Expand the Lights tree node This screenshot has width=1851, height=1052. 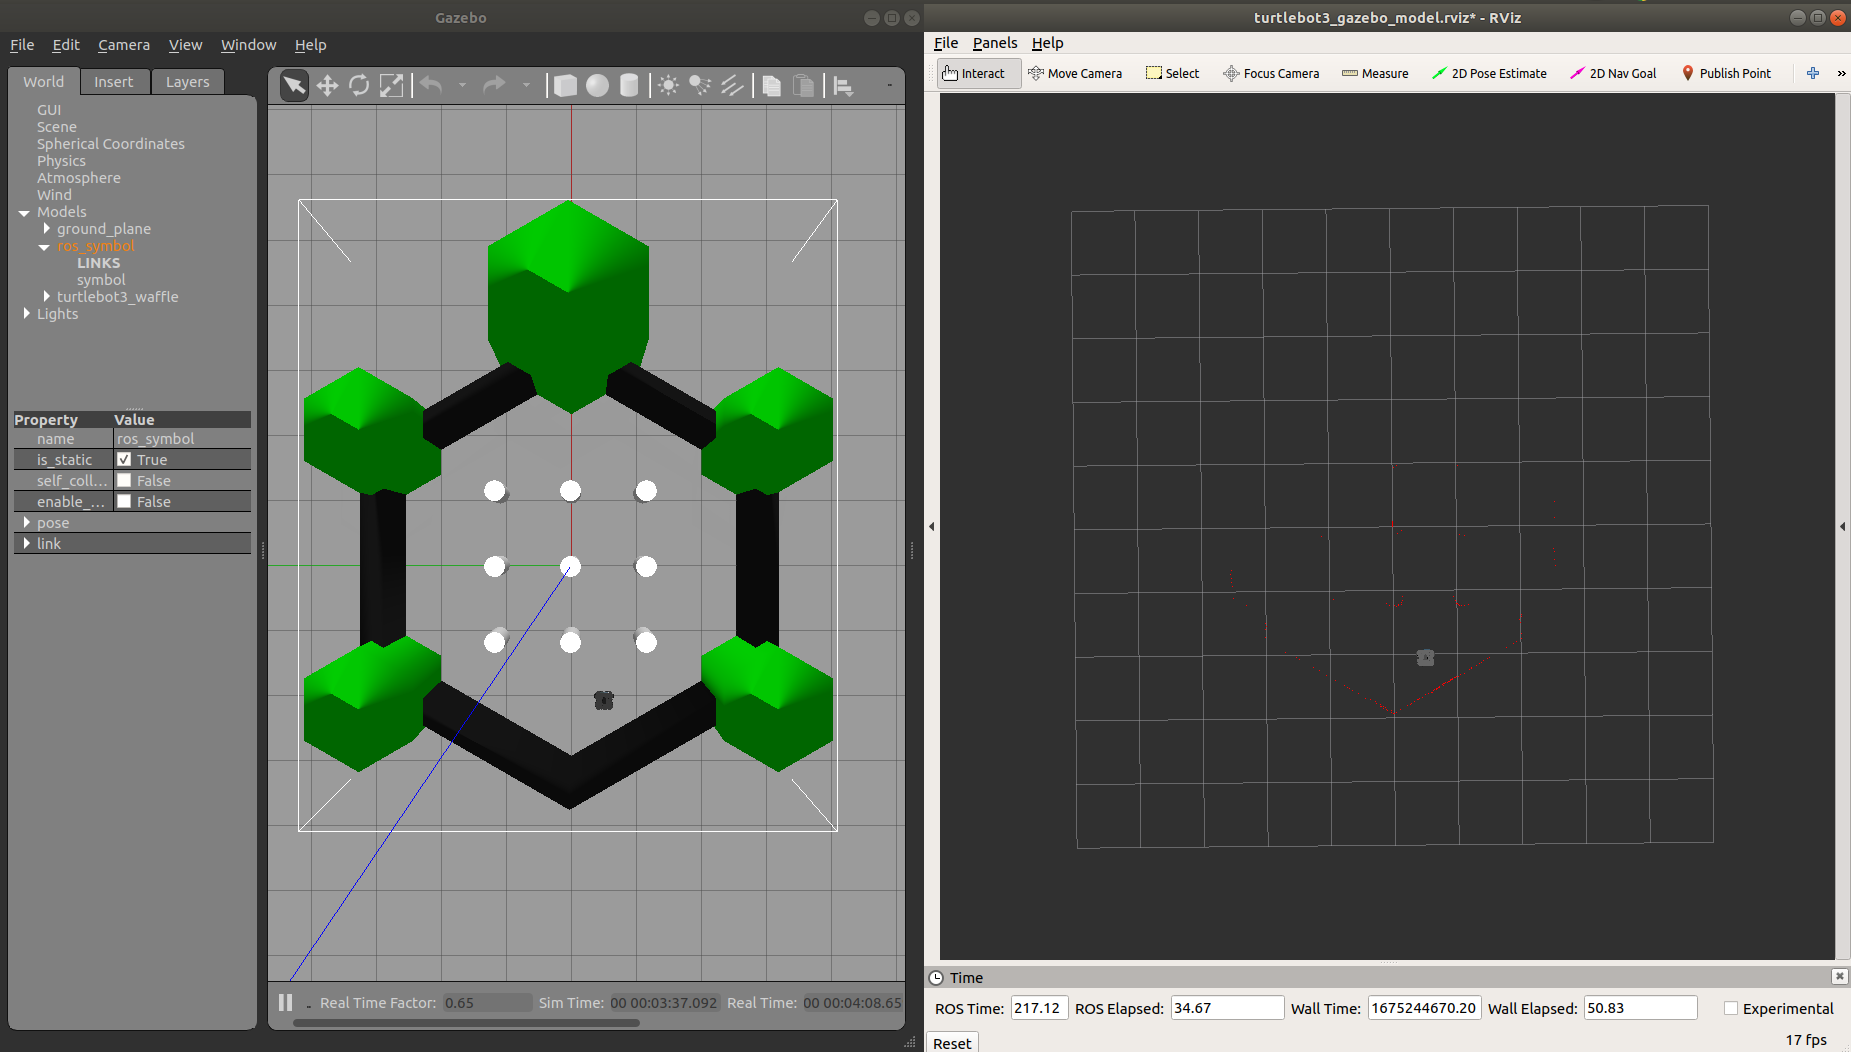(26, 314)
